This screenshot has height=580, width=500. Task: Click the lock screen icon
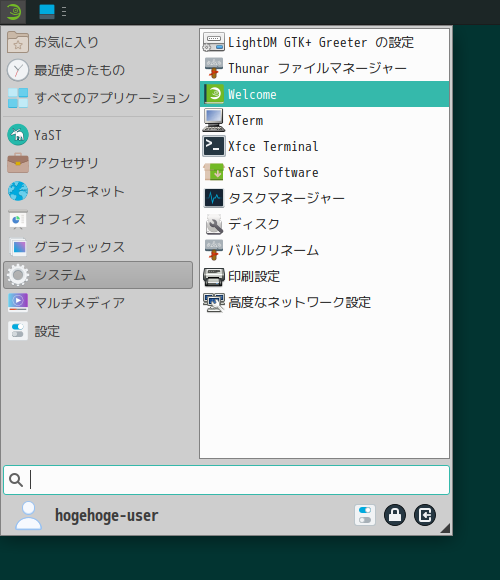click(395, 515)
